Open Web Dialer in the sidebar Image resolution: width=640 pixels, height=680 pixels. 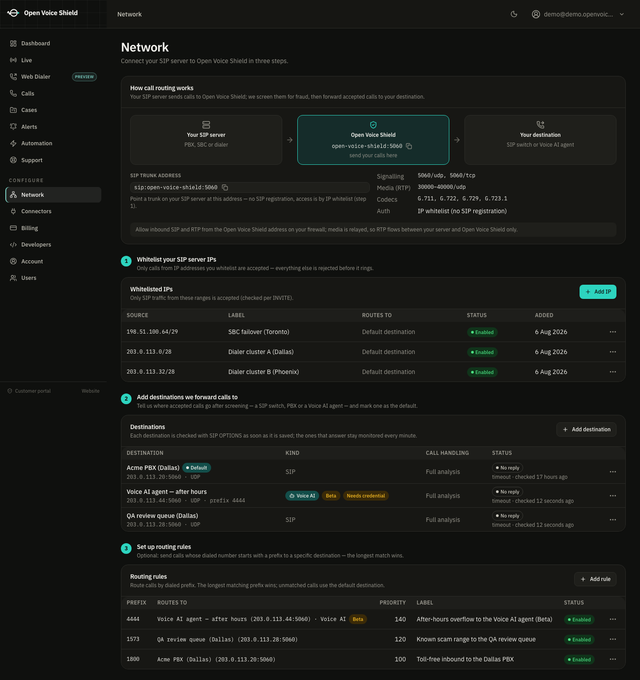pyautogui.click(x=53, y=77)
